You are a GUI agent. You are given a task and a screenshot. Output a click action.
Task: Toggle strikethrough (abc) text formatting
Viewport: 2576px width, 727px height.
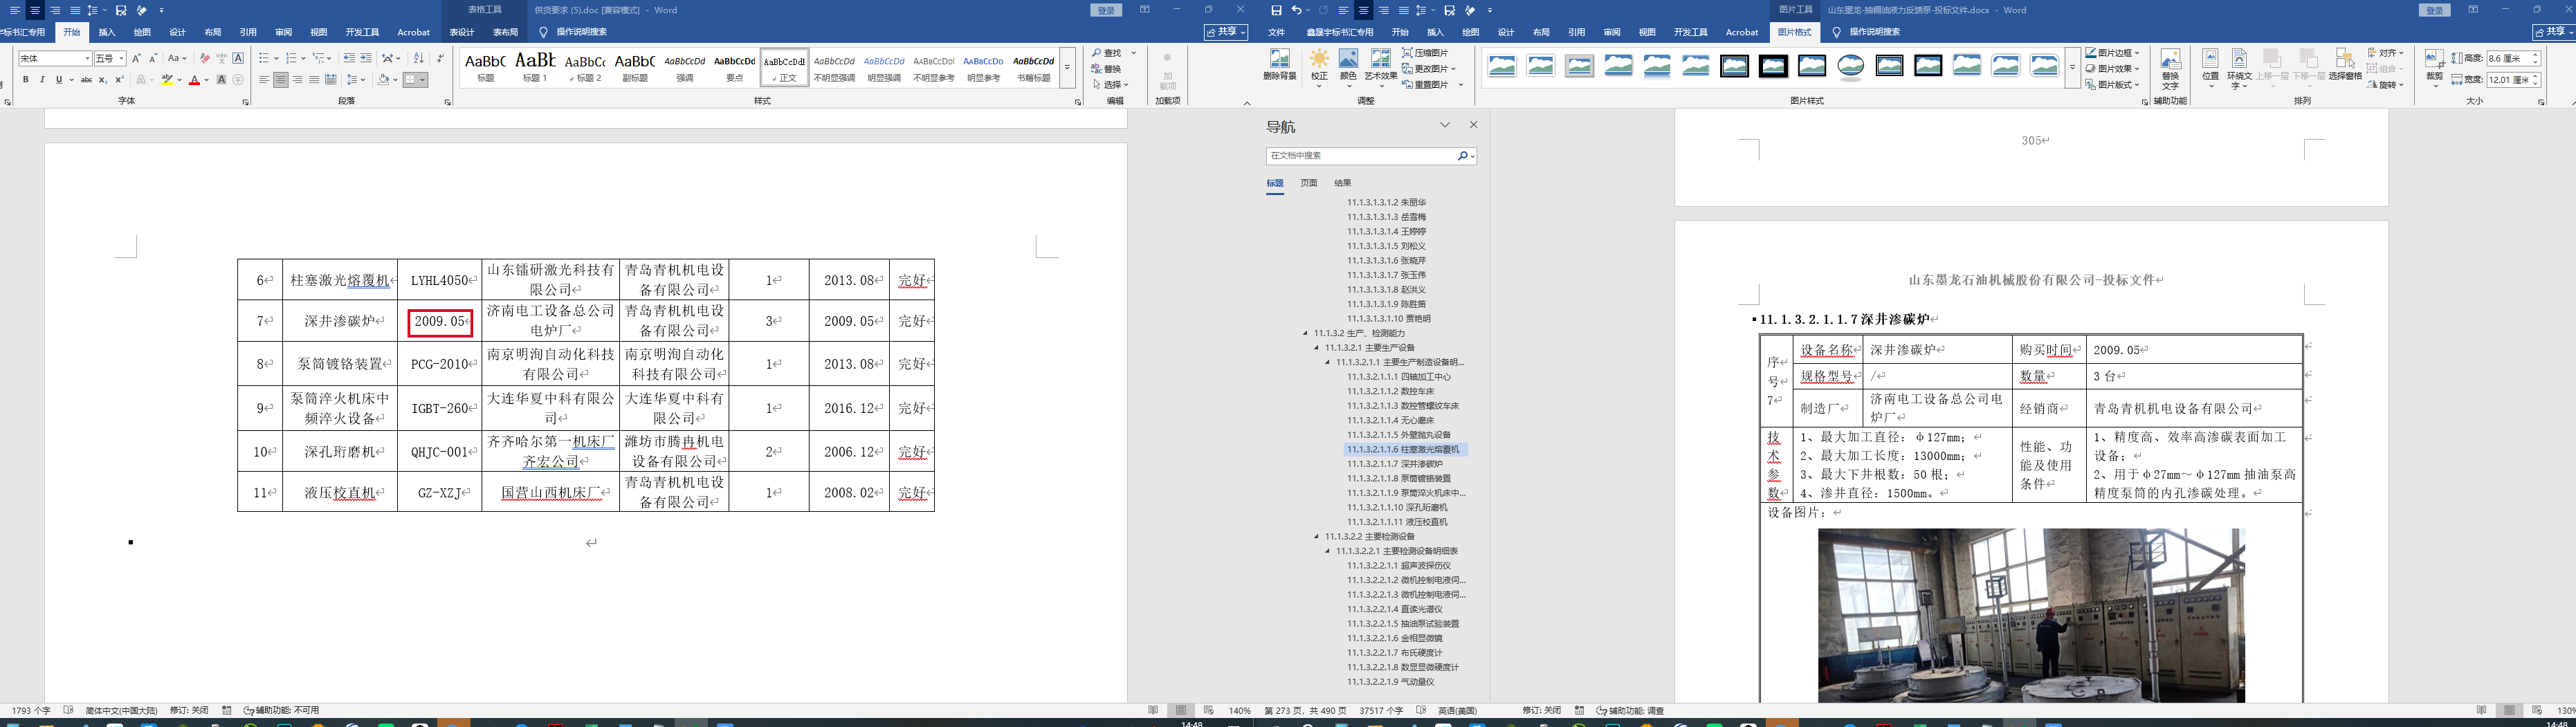[86, 80]
